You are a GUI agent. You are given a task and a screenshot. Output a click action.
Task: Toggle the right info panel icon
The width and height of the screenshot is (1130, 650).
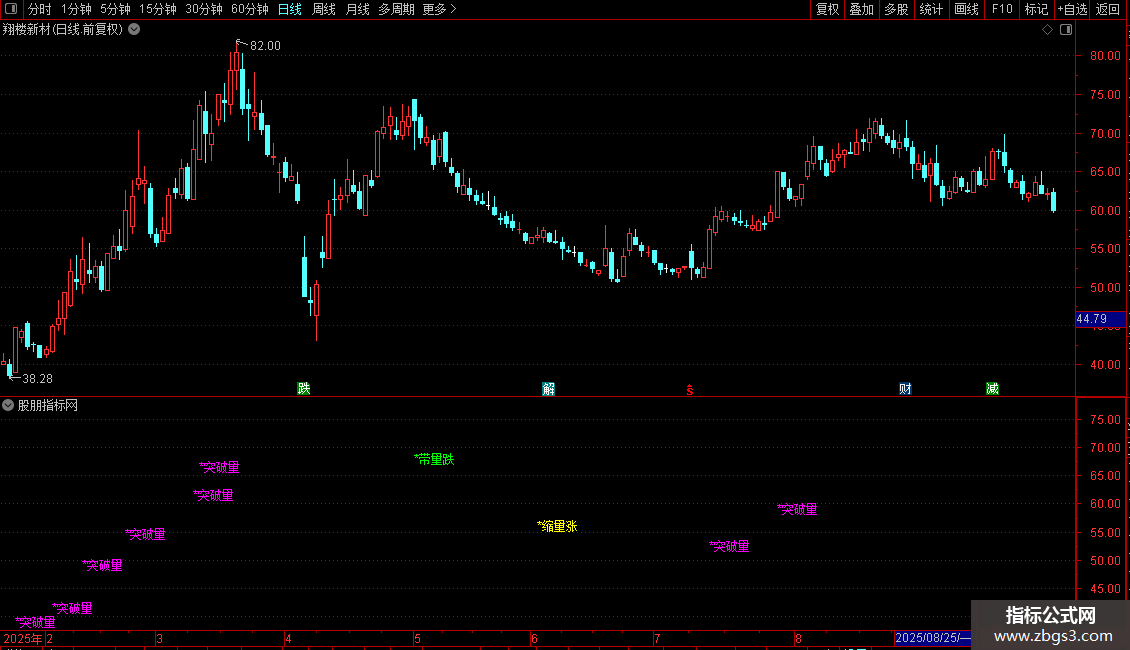1066,30
